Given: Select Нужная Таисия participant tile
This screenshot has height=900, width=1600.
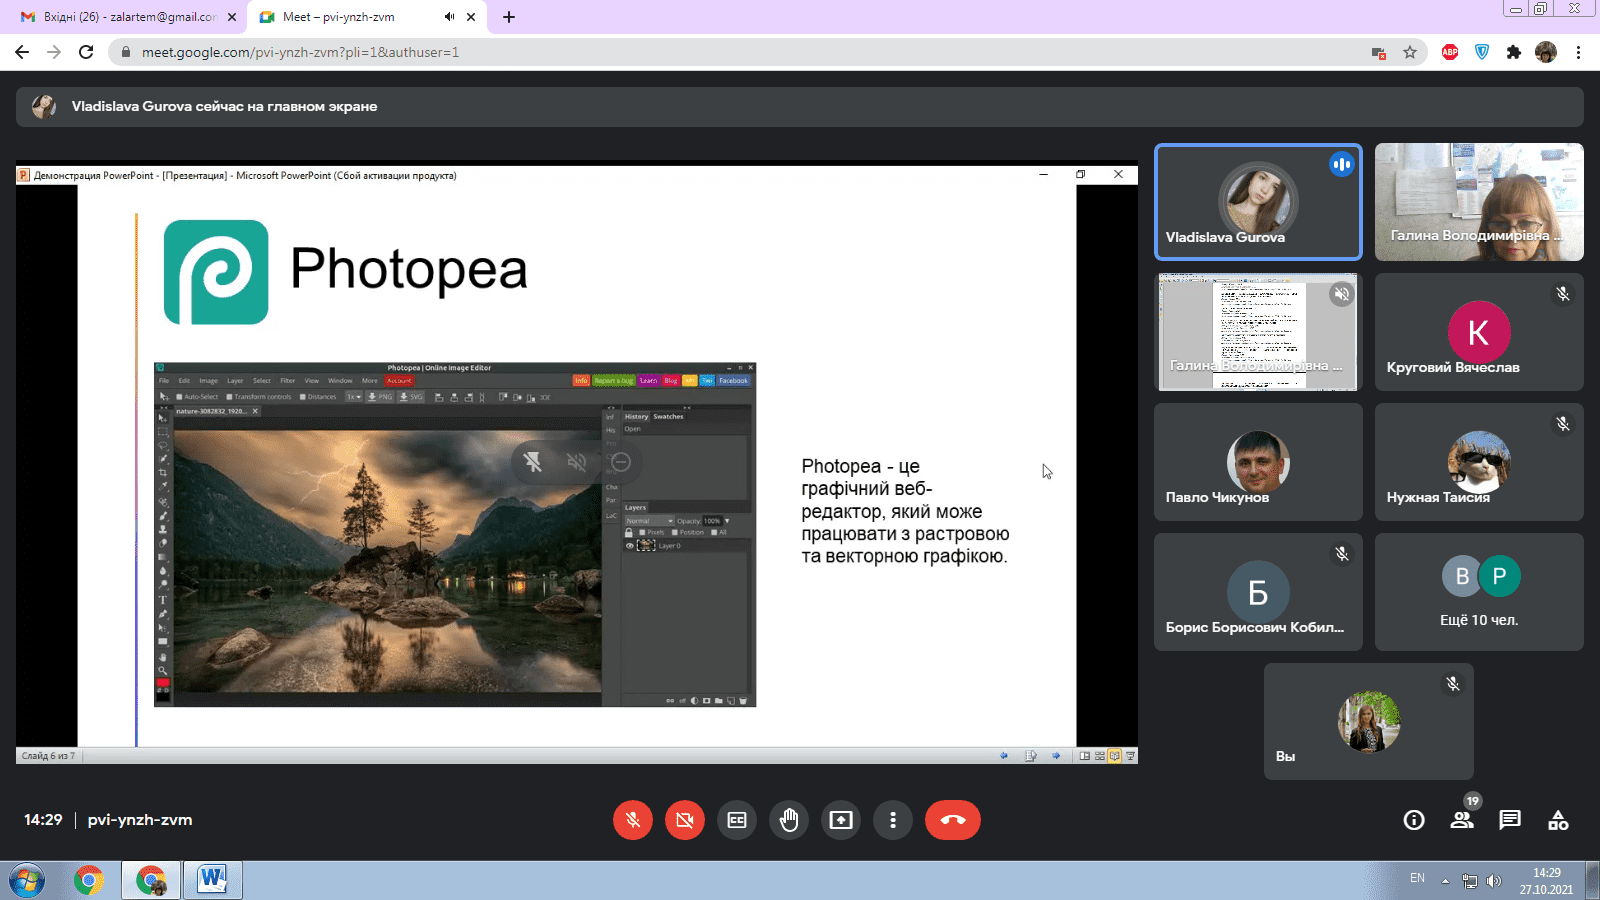Looking at the screenshot, I should pyautogui.click(x=1479, y=462).
